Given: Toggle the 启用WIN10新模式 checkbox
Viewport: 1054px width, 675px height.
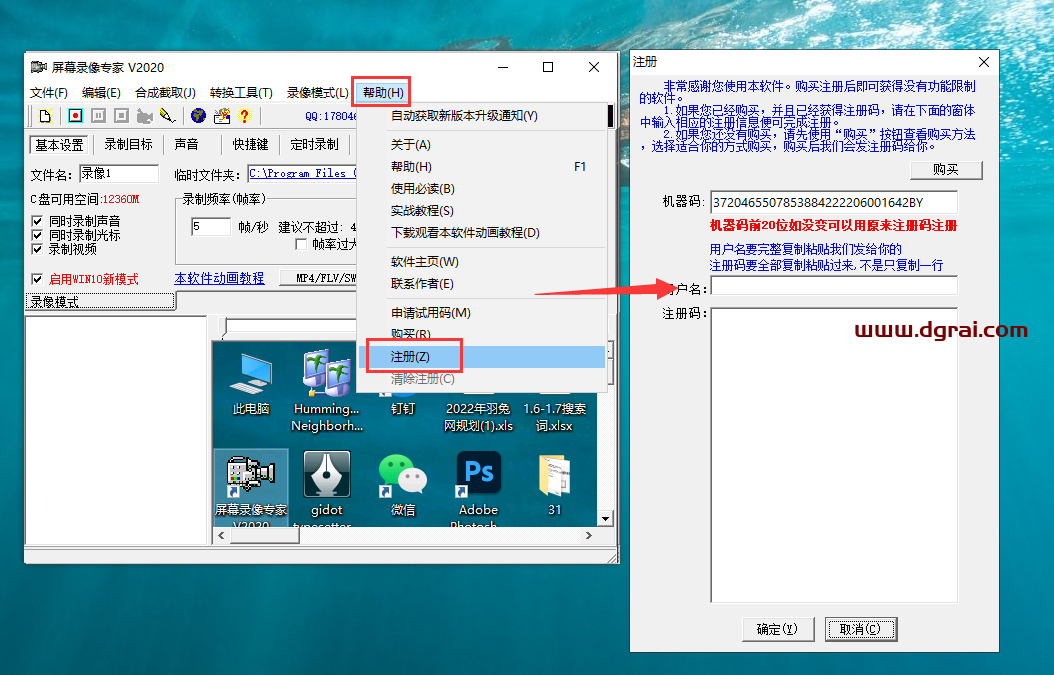Looking at the screenshot, I should pyautogui.click(x=36, y=278).
